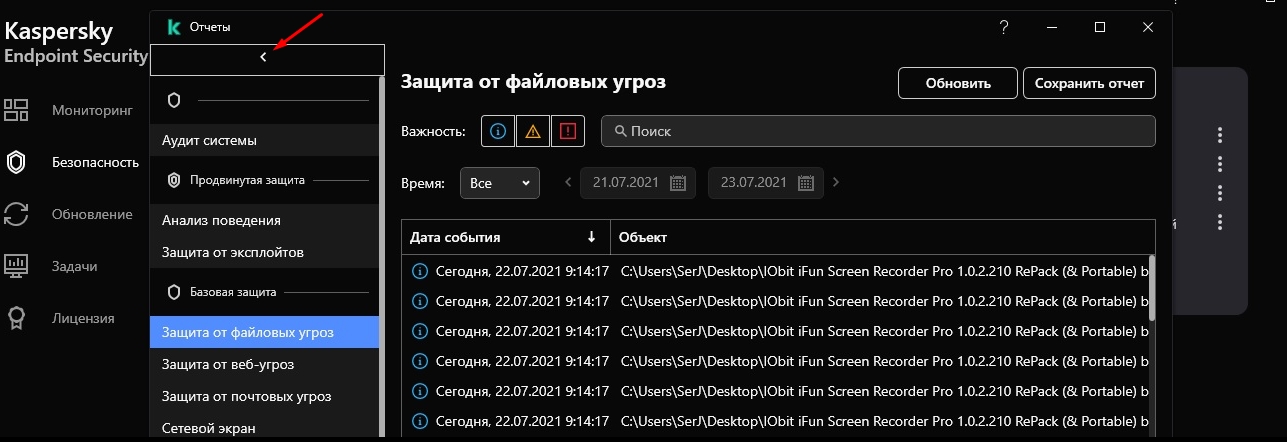Screen dimensions: 1287x442
Task: Click the sidebar list vertical scrollbar
Action: (382, 258)
